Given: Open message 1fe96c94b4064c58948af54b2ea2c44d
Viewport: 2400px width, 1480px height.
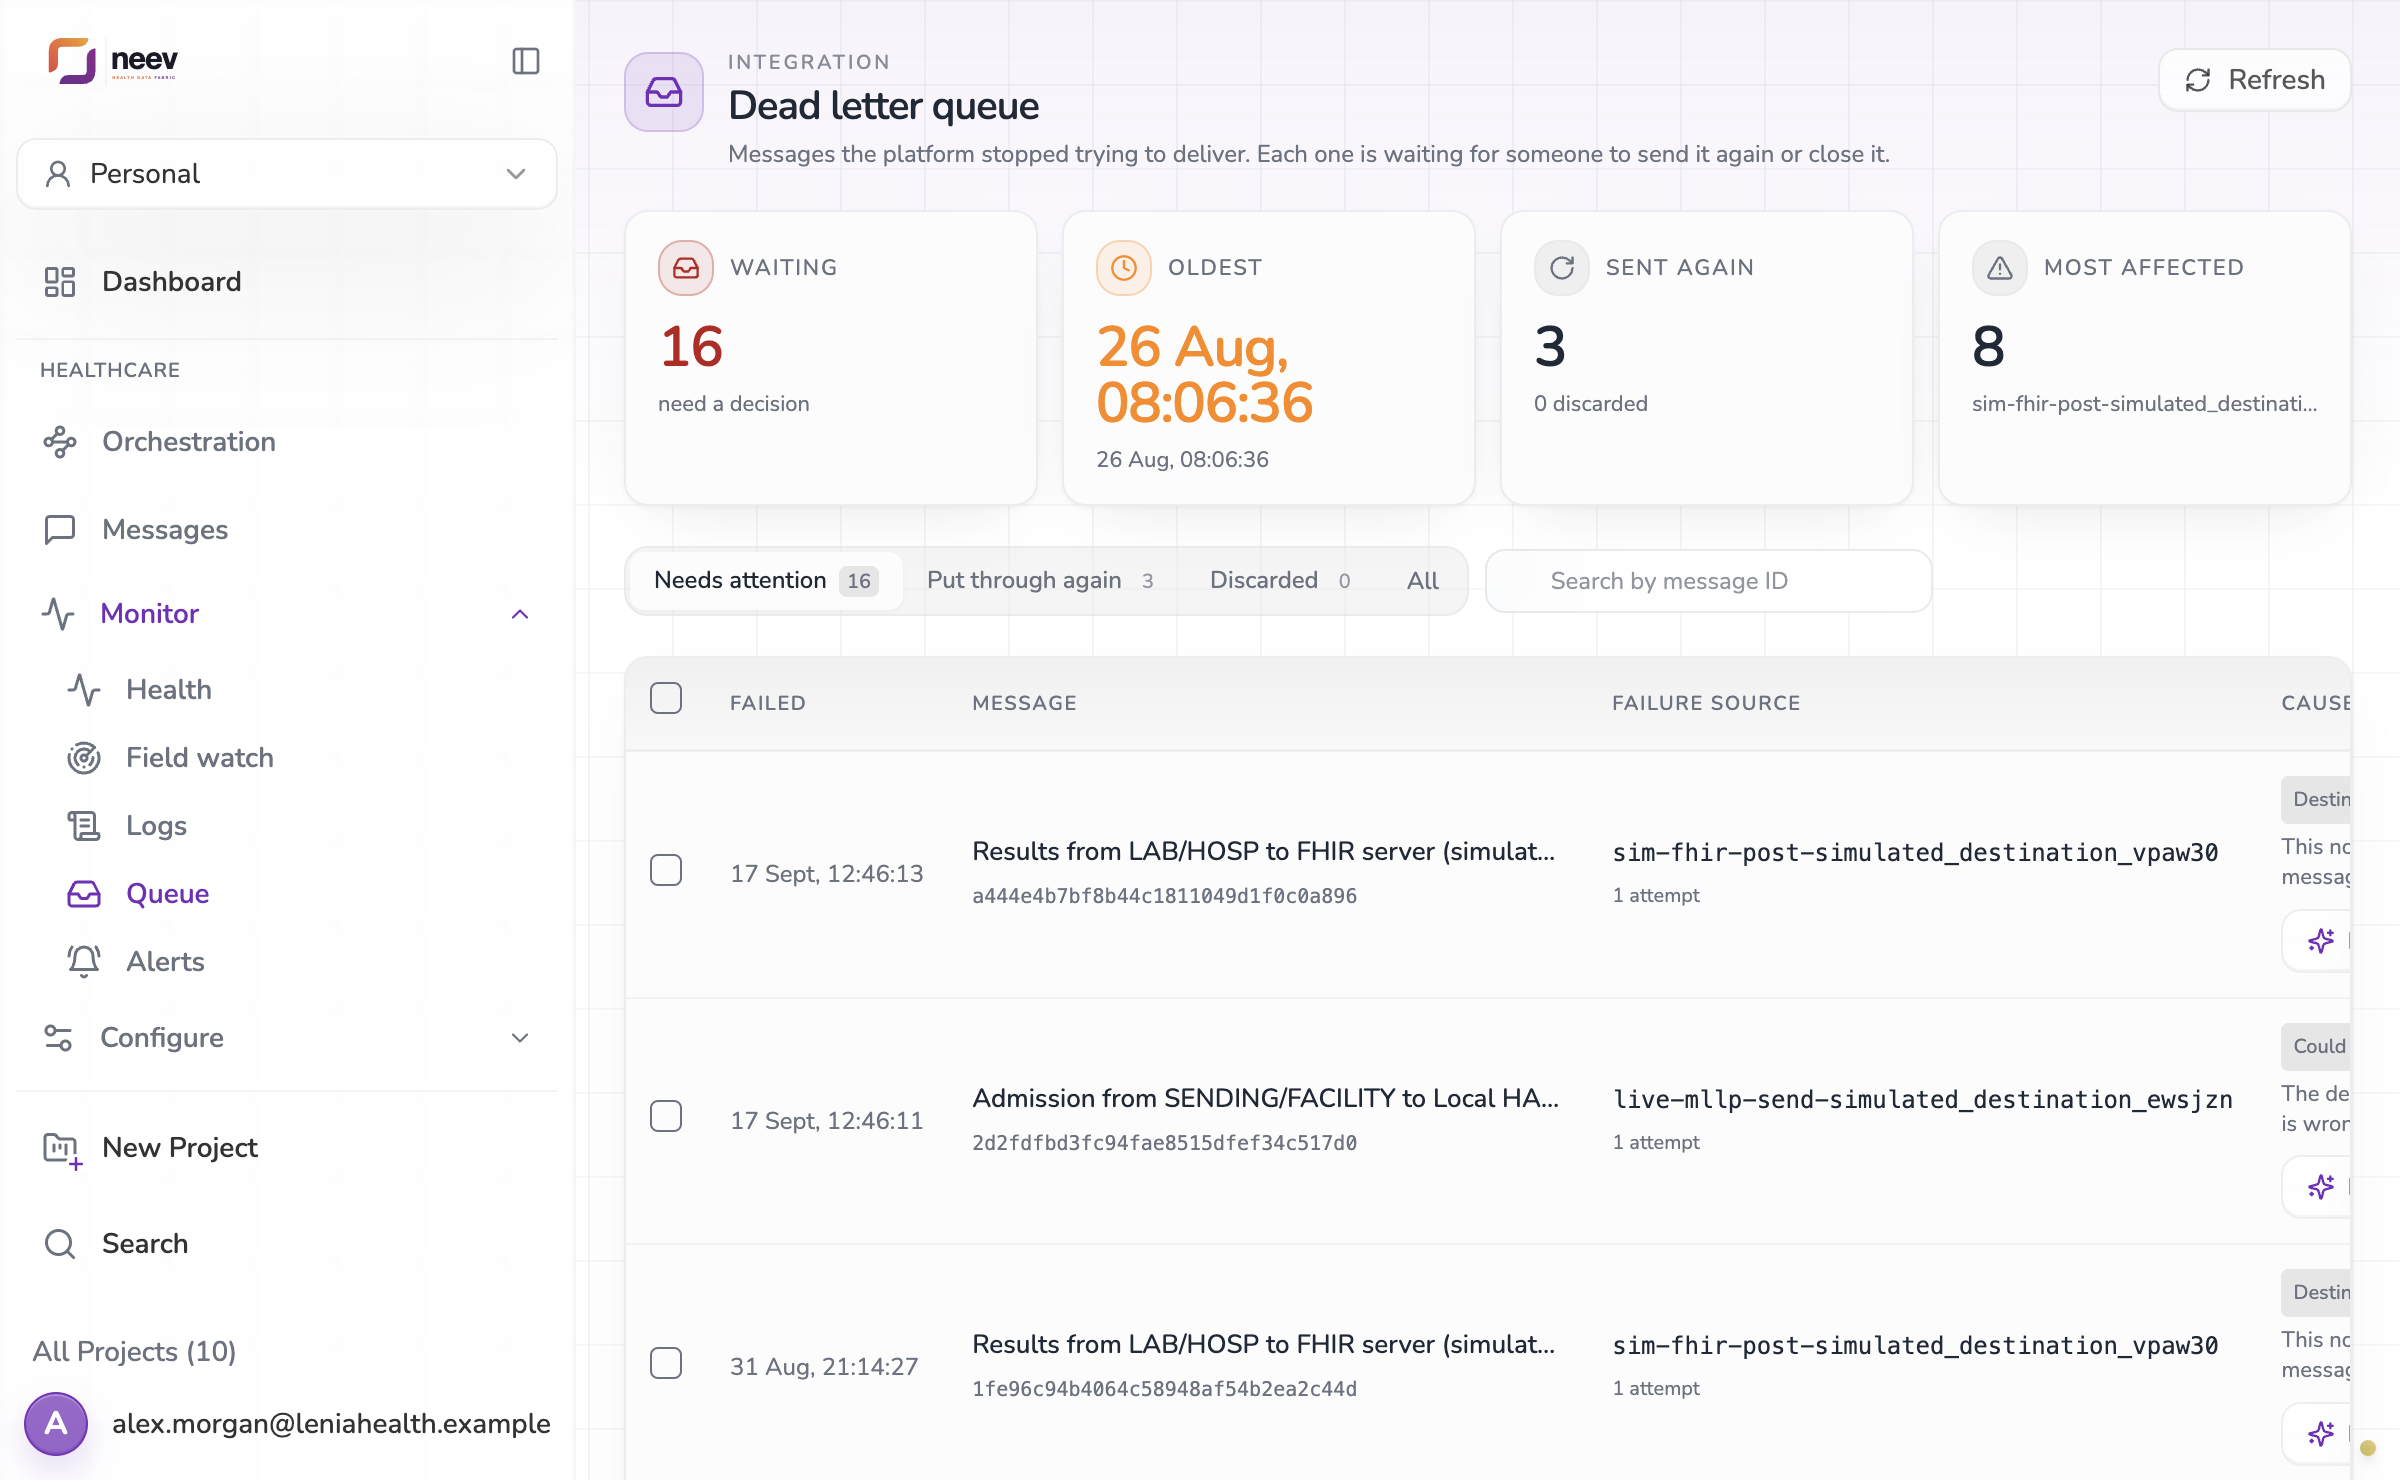Looking at the screenshot, I should 1164,1389.
